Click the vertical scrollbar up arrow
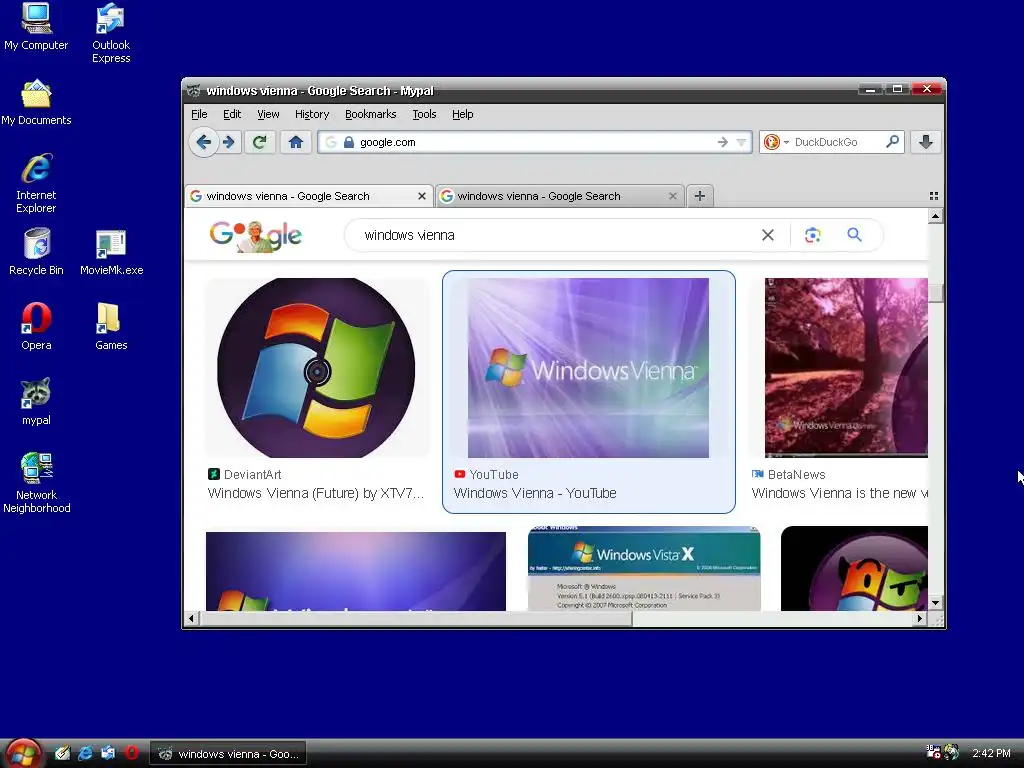Viewport: 1024px width, 768px height. 935,216
